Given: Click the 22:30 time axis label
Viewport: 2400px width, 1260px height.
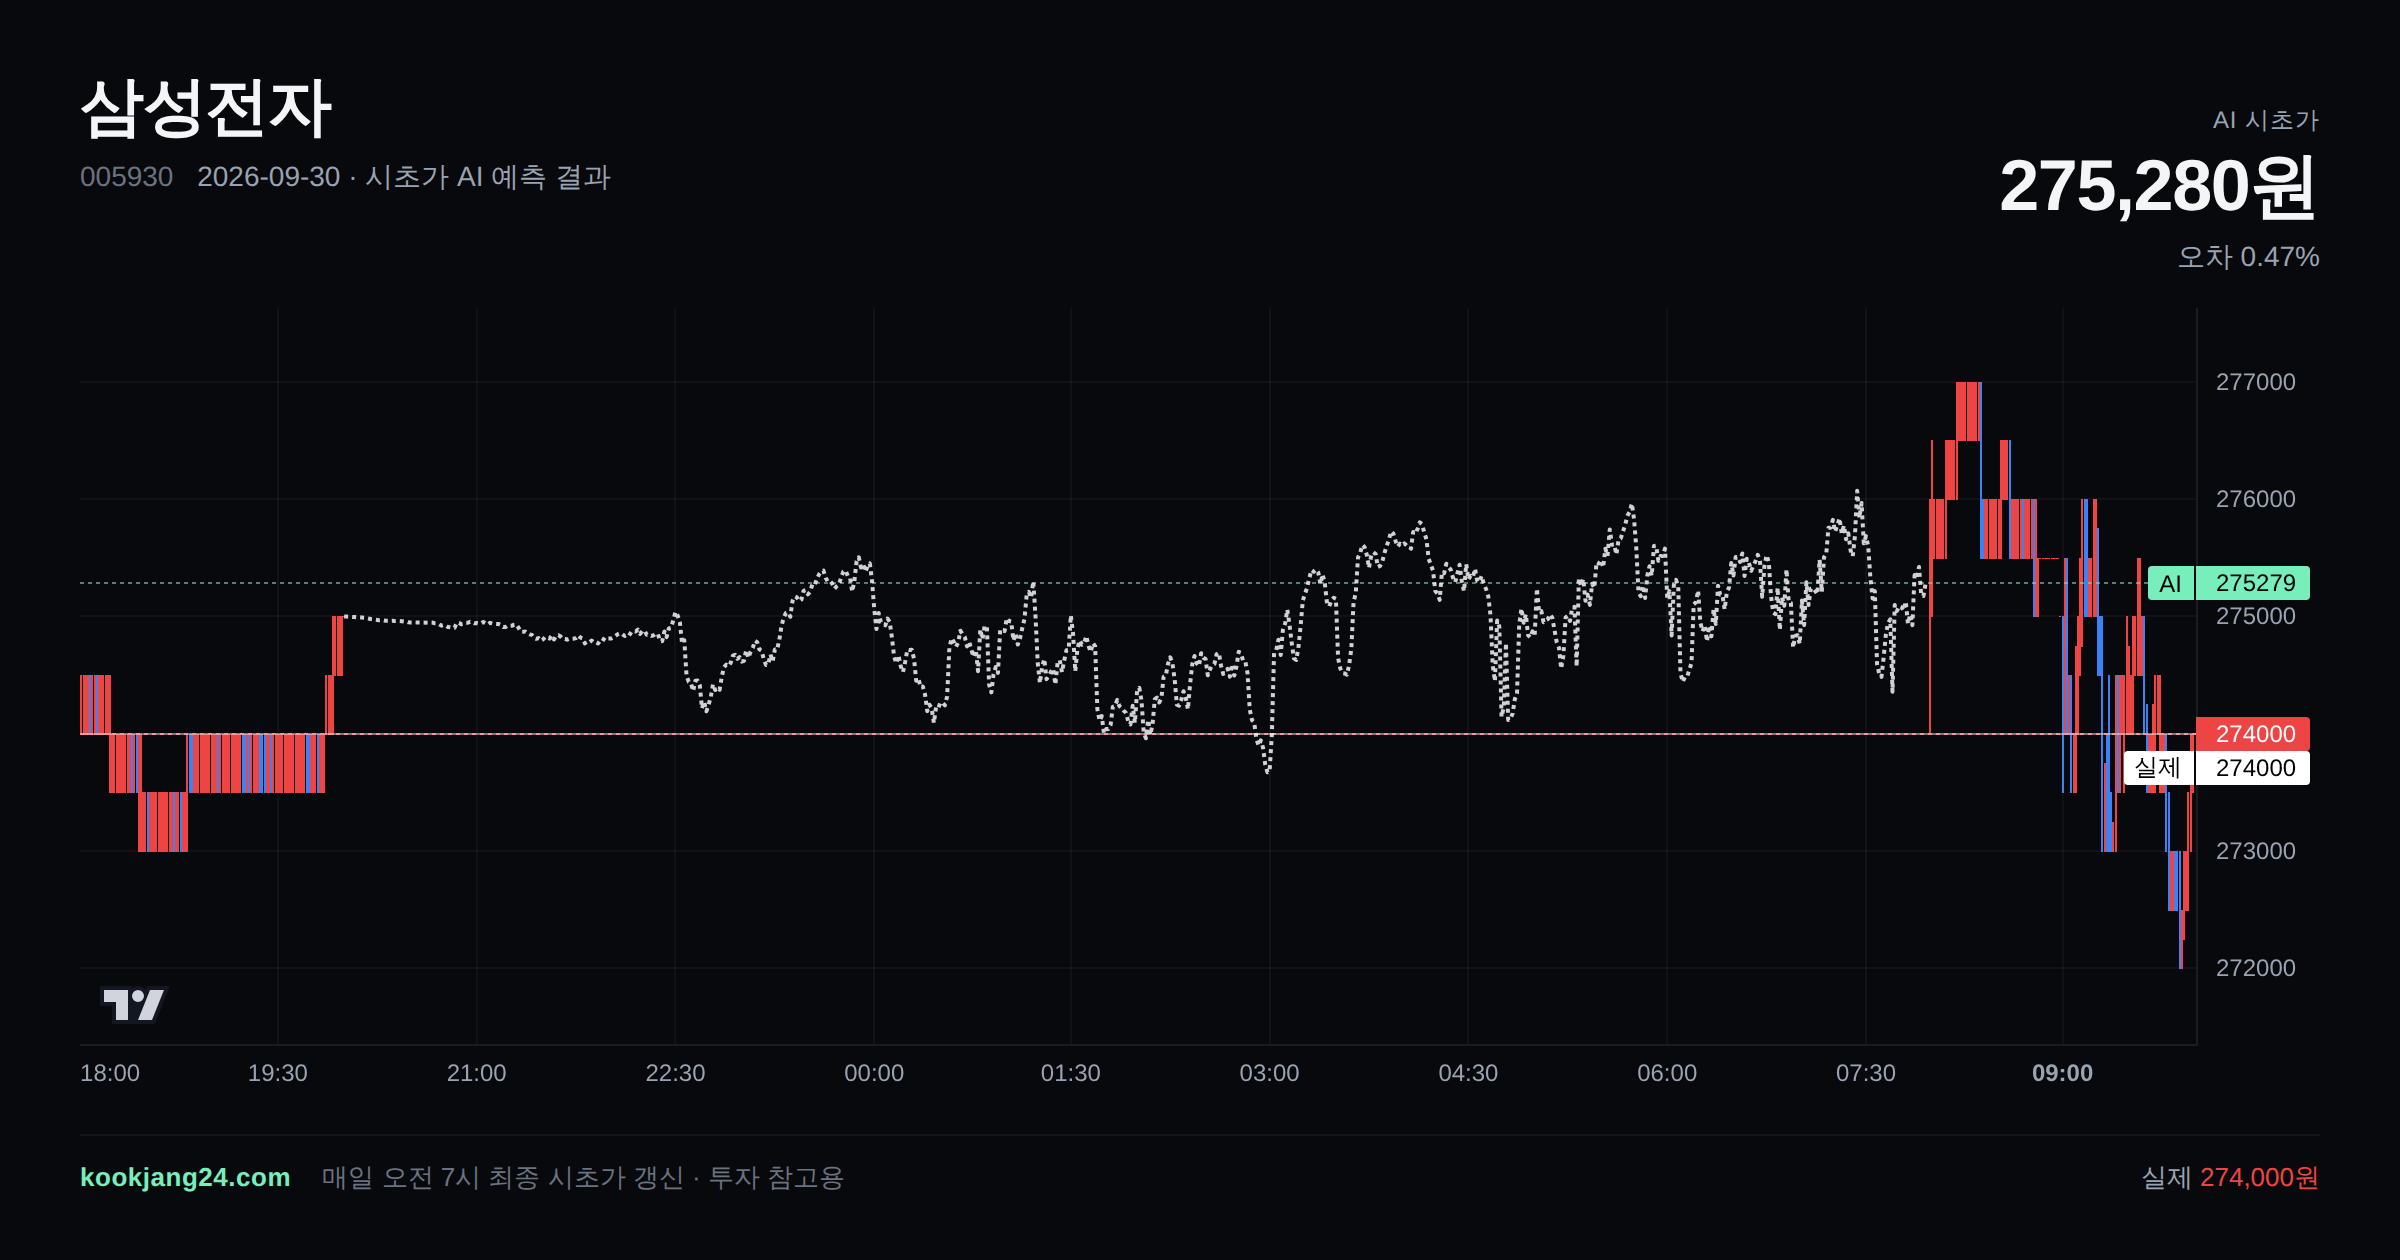Looking at the screenshot, I should click(675, 1073).
